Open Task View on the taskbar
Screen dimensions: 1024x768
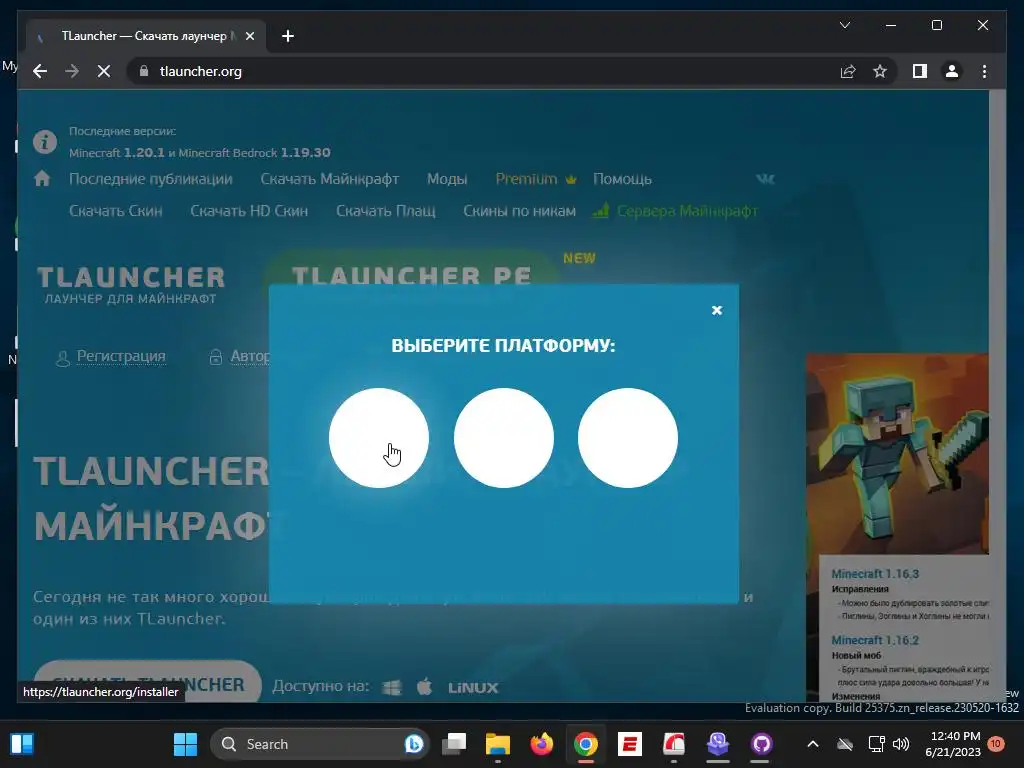tap(454, 744)
